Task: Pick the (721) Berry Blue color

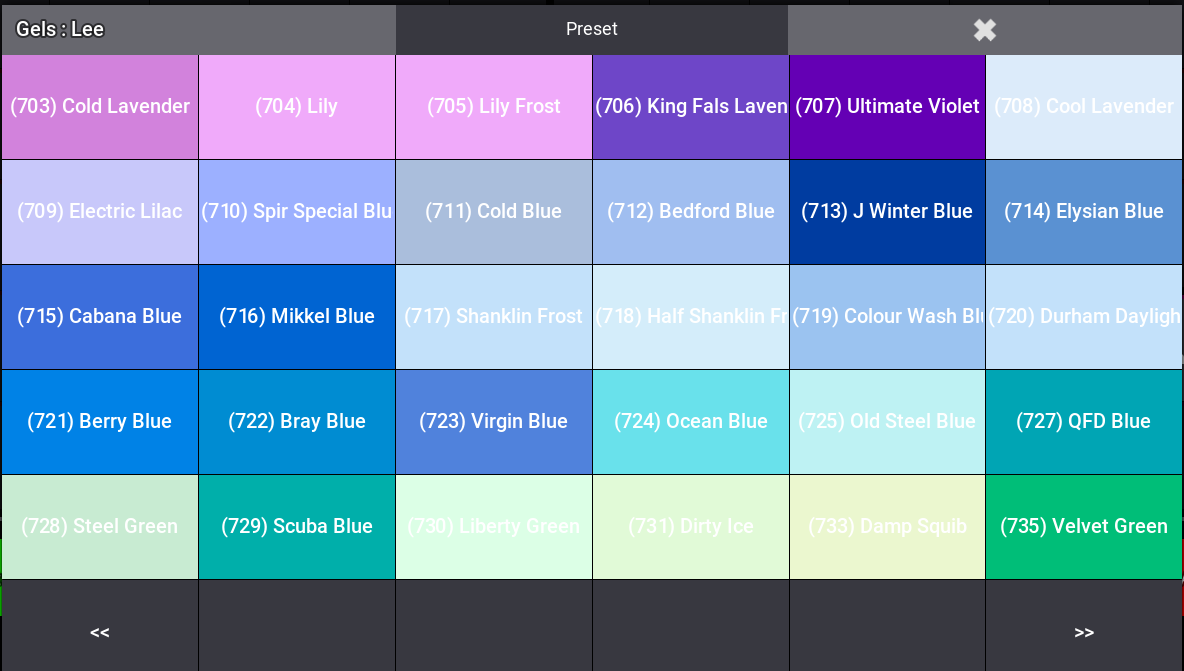Action: (x=99, y=422)
